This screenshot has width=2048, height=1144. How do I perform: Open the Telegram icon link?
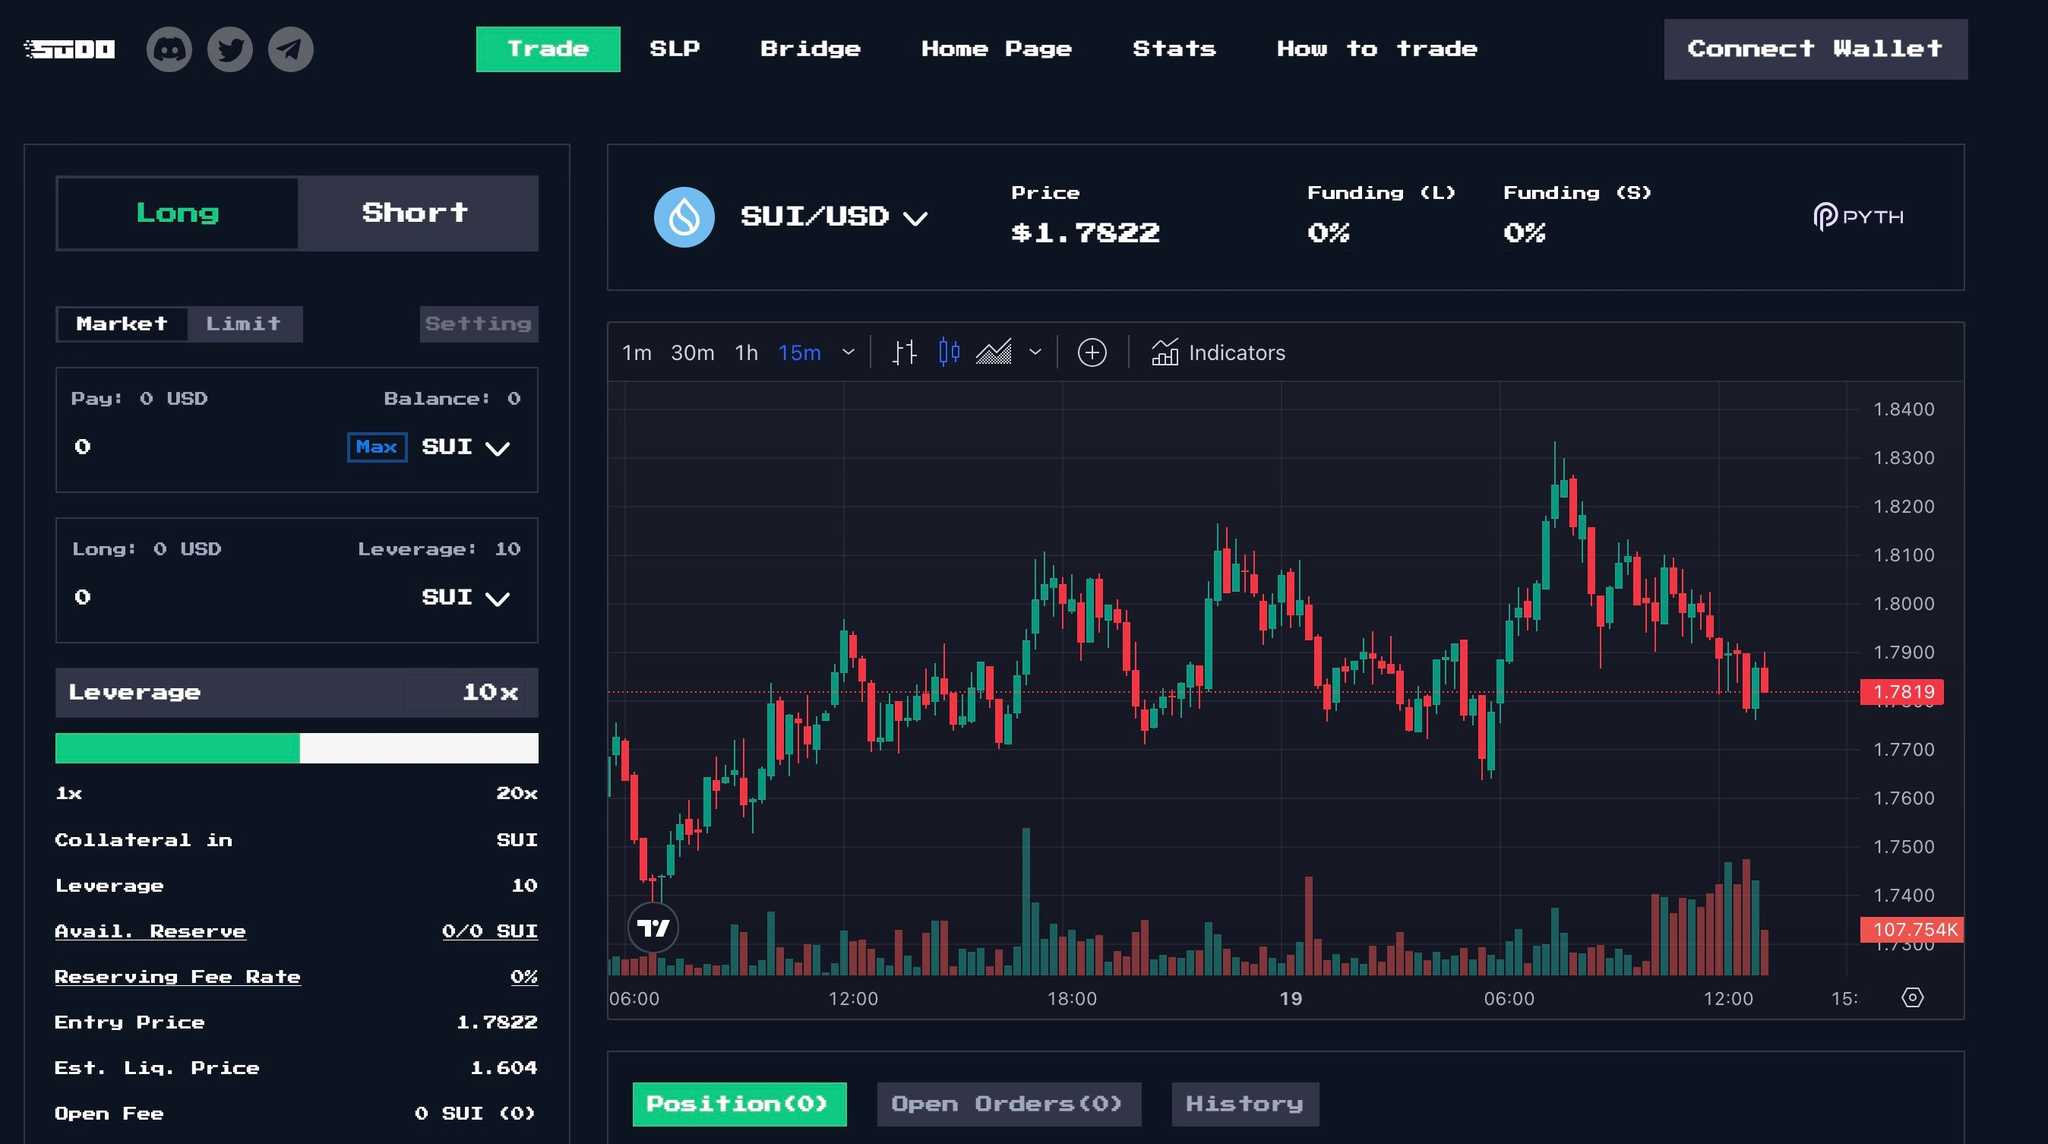(291, 49)
